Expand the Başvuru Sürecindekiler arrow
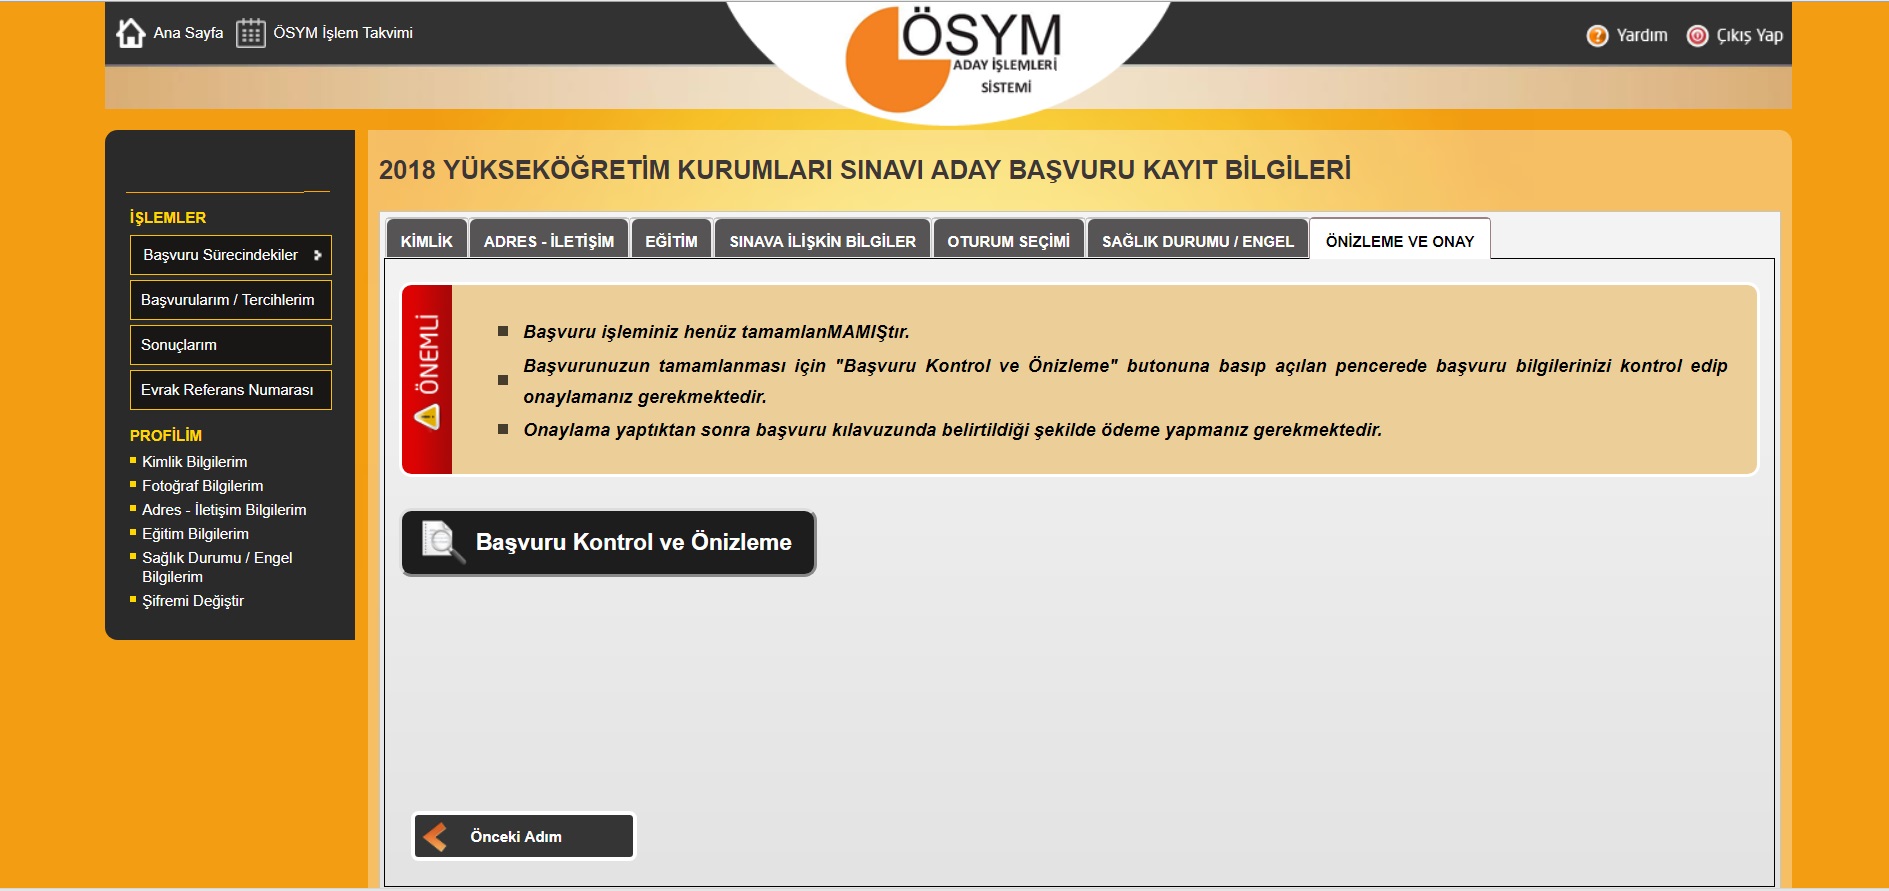The width and height of the screenshot is (1889, 891). pyautogui.click(x=317, y=255)
